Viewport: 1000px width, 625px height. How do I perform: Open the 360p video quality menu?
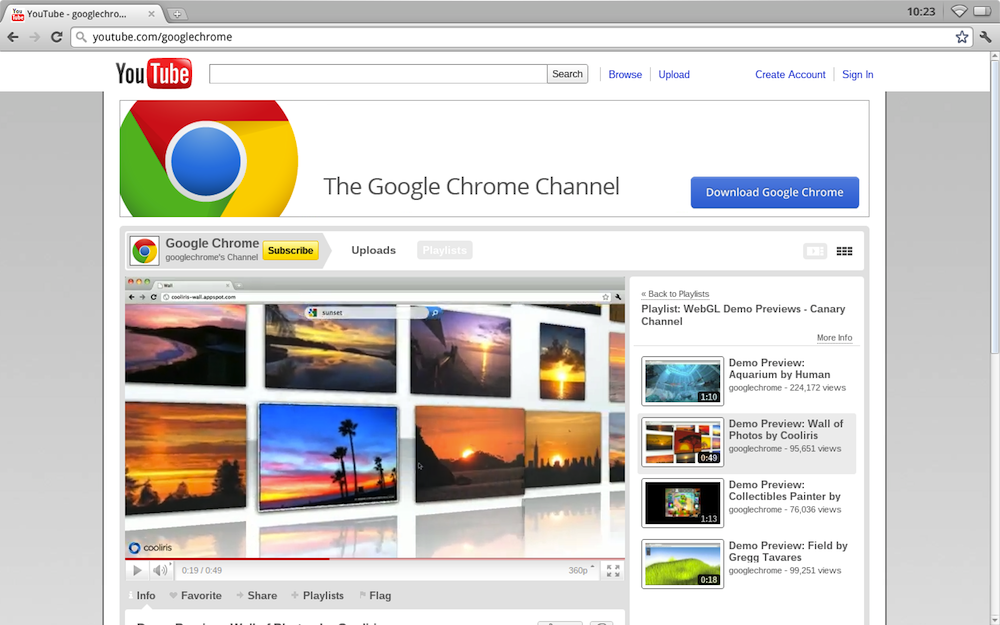(x=581, y=571)
